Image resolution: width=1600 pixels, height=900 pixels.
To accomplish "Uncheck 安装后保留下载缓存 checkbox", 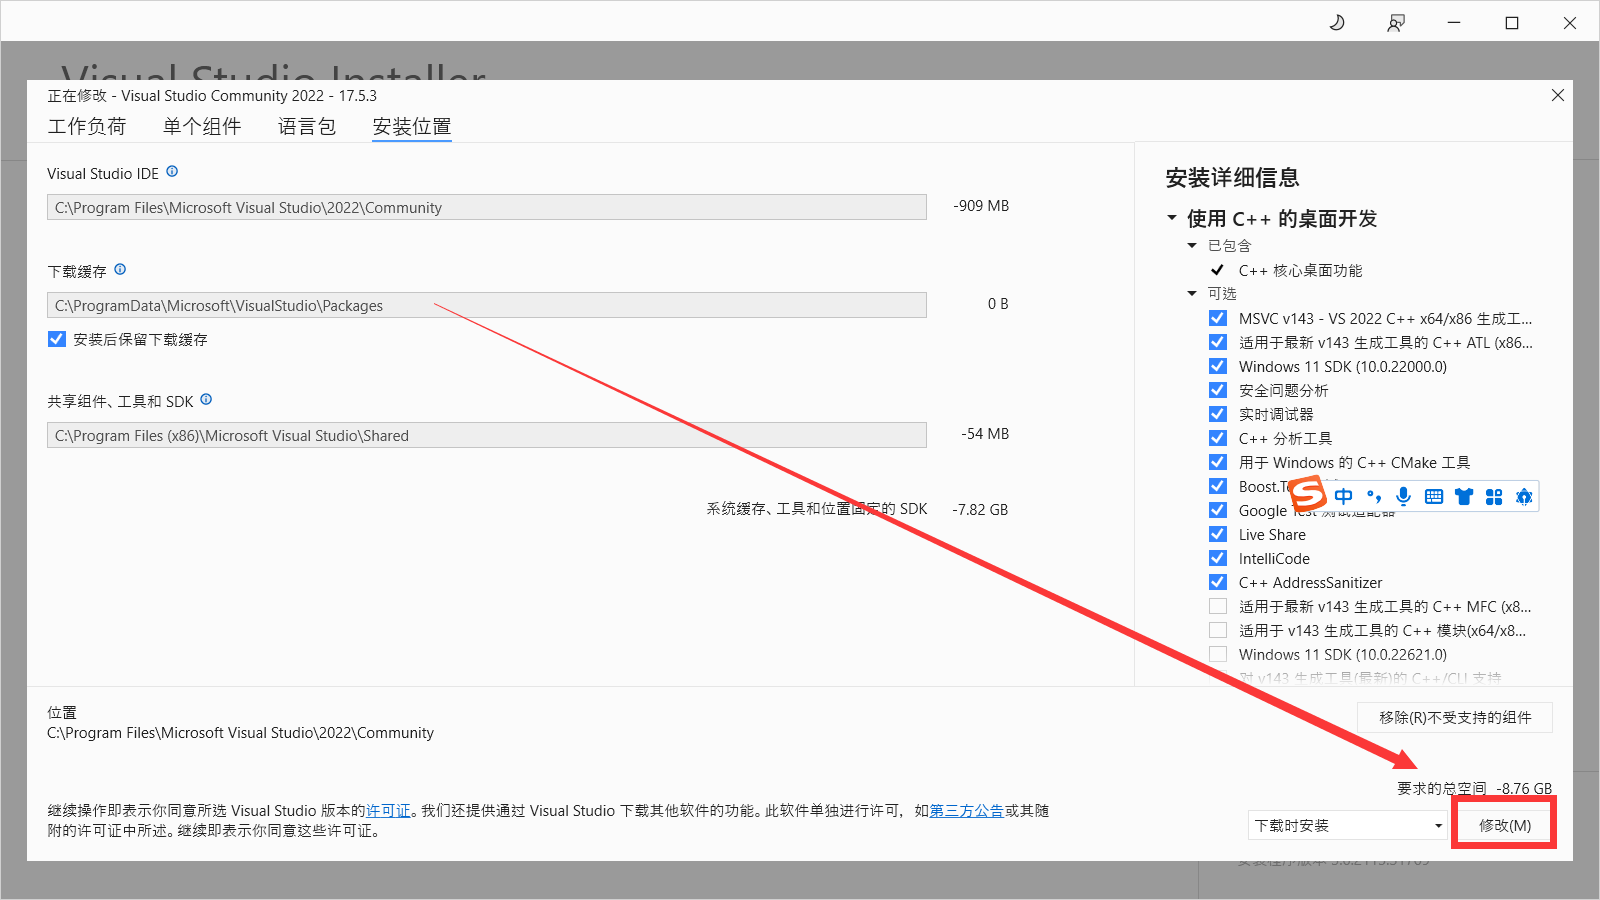I will click(x=57, y=339).
